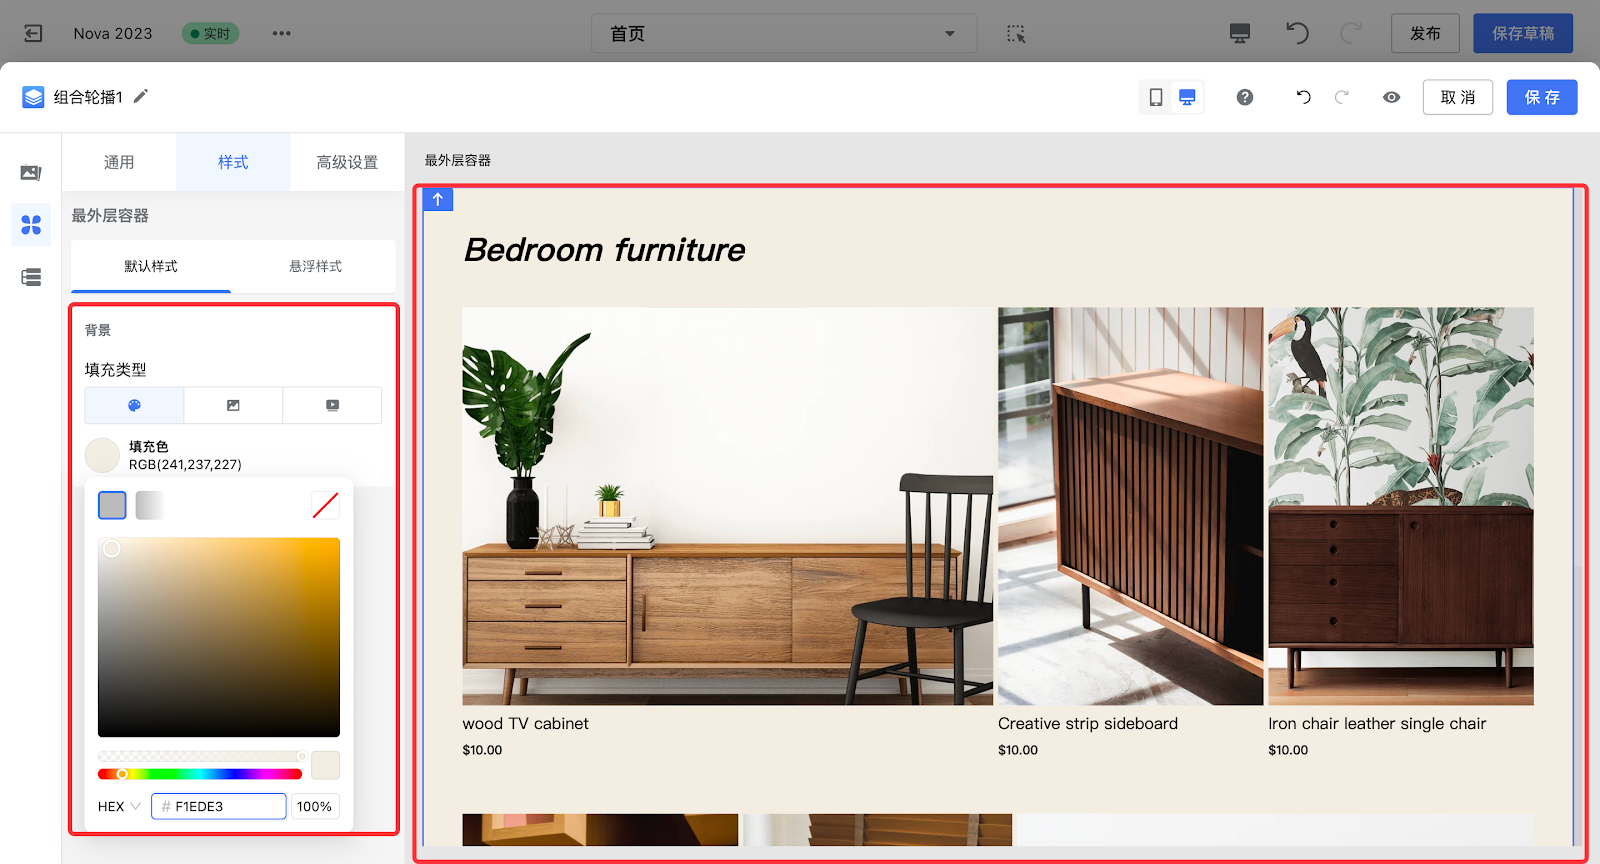Click the 取消 button
The image size is (1600, 864).
pyautogui.click(x=1457, y=97)
